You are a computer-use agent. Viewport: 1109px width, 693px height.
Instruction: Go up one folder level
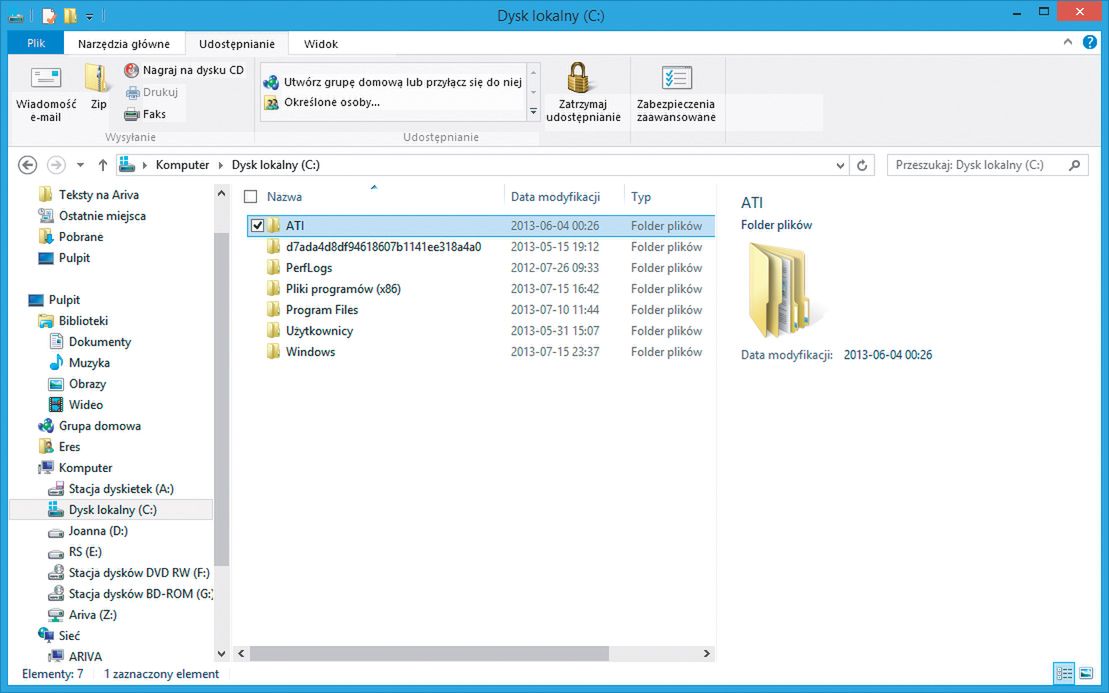pyautogui.click(x=103, y=165)
